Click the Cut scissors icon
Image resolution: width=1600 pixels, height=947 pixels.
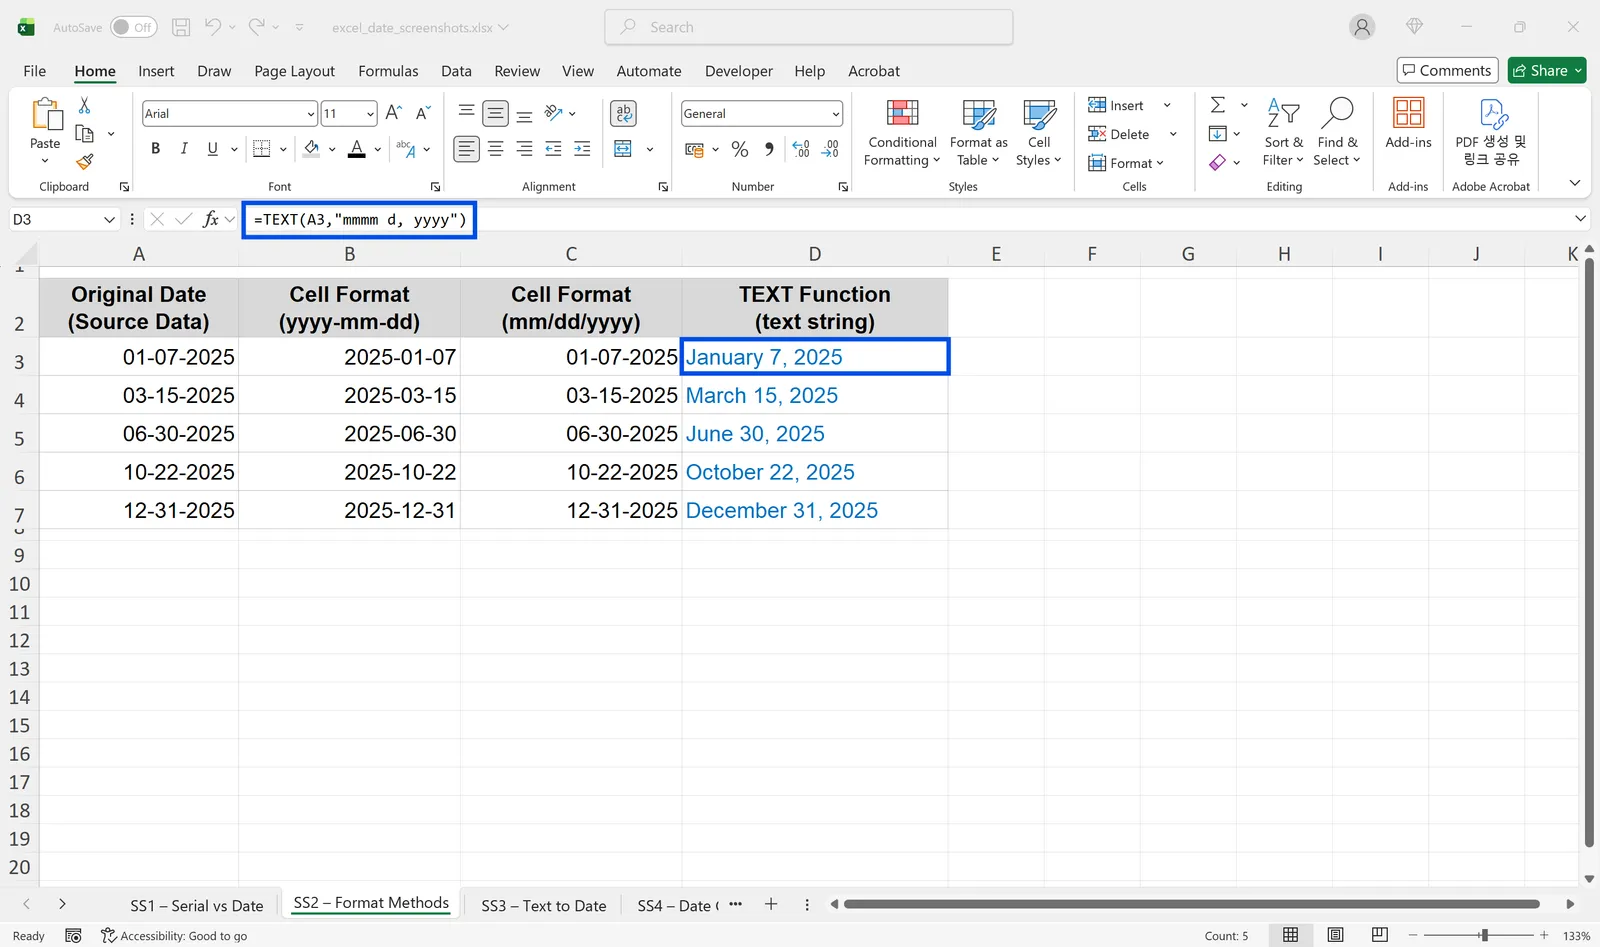(84, 105)
